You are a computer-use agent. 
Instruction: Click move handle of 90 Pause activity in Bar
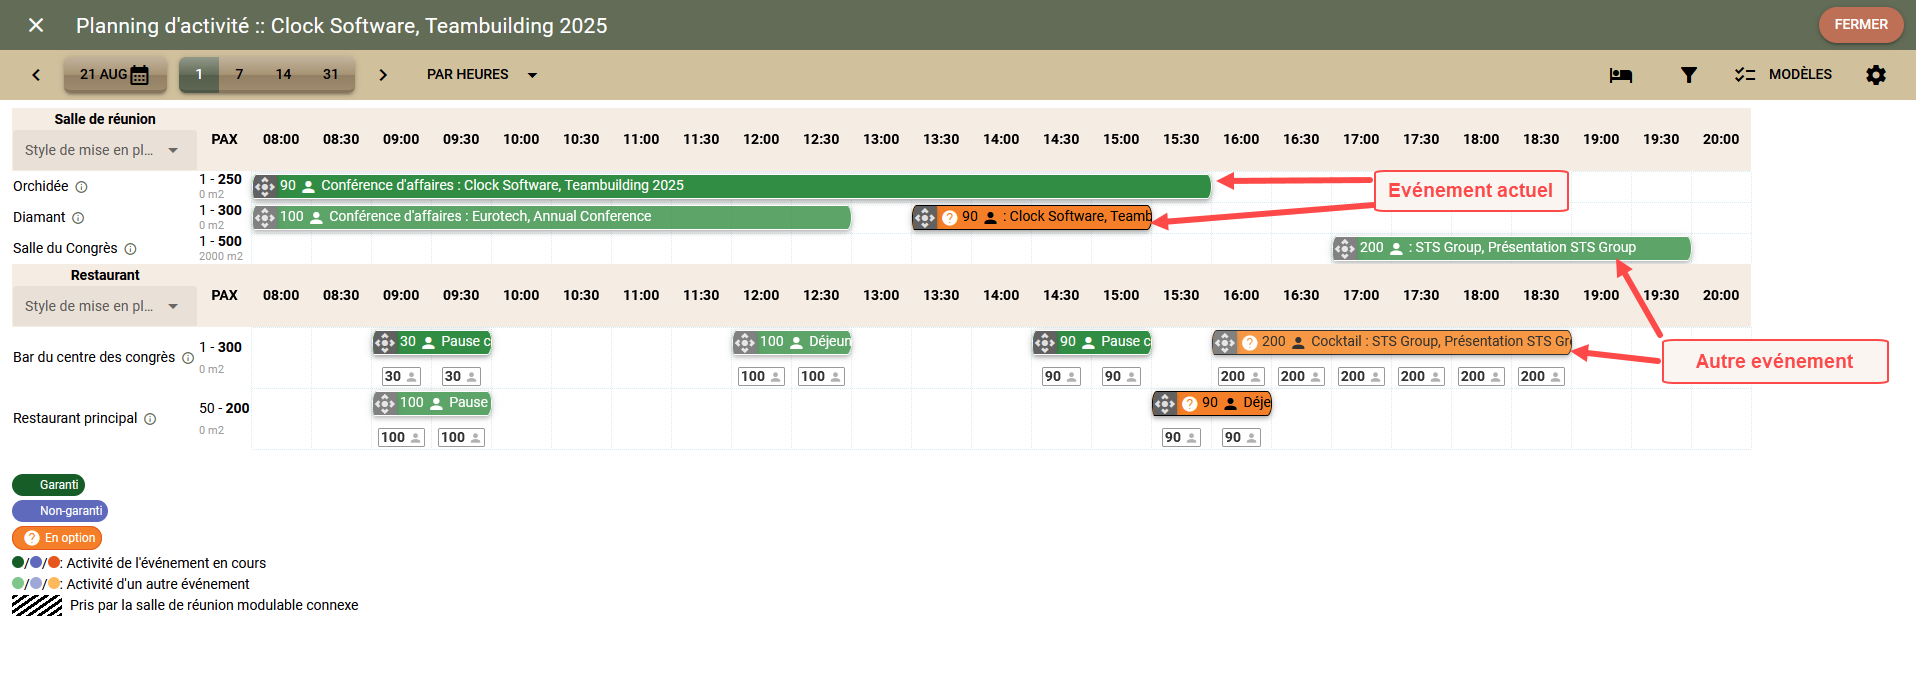point(1045,342)
